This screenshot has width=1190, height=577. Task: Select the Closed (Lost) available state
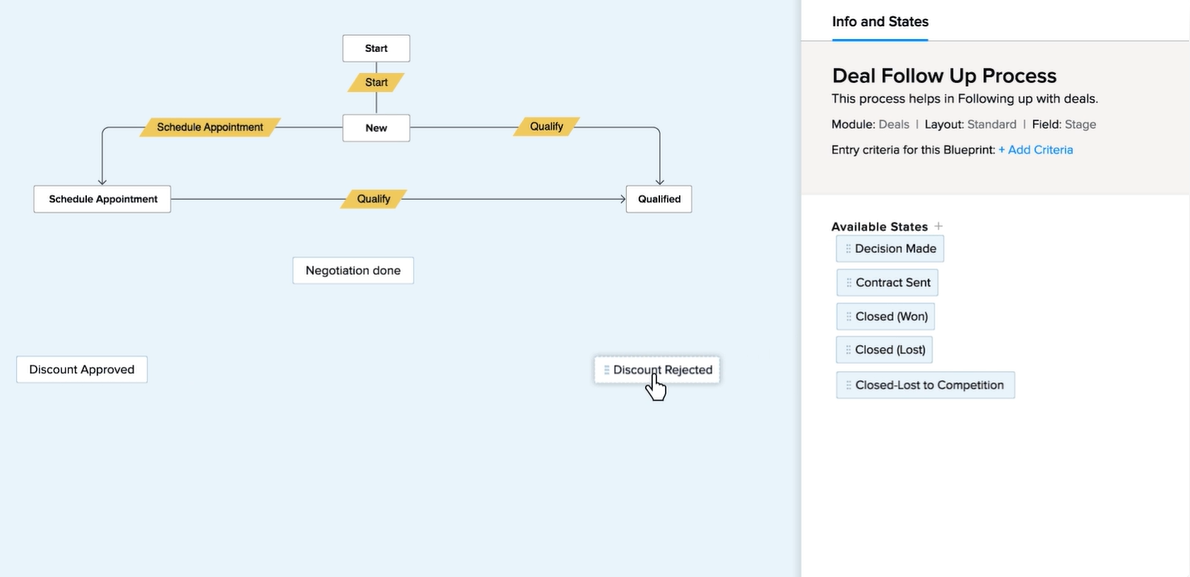[x=884, y=350]
